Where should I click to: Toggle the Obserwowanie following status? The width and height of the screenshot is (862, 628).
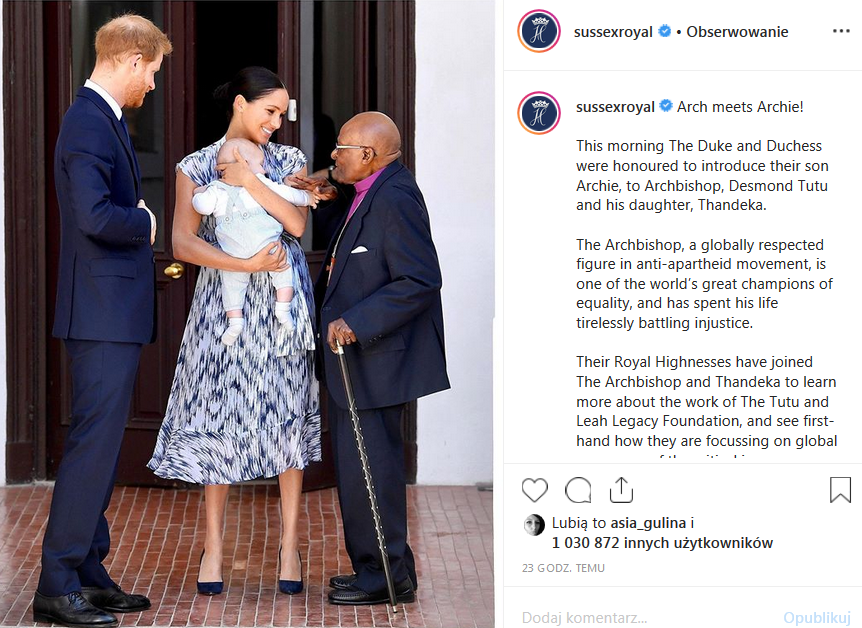pyautogui.click(x=737, y=32)
